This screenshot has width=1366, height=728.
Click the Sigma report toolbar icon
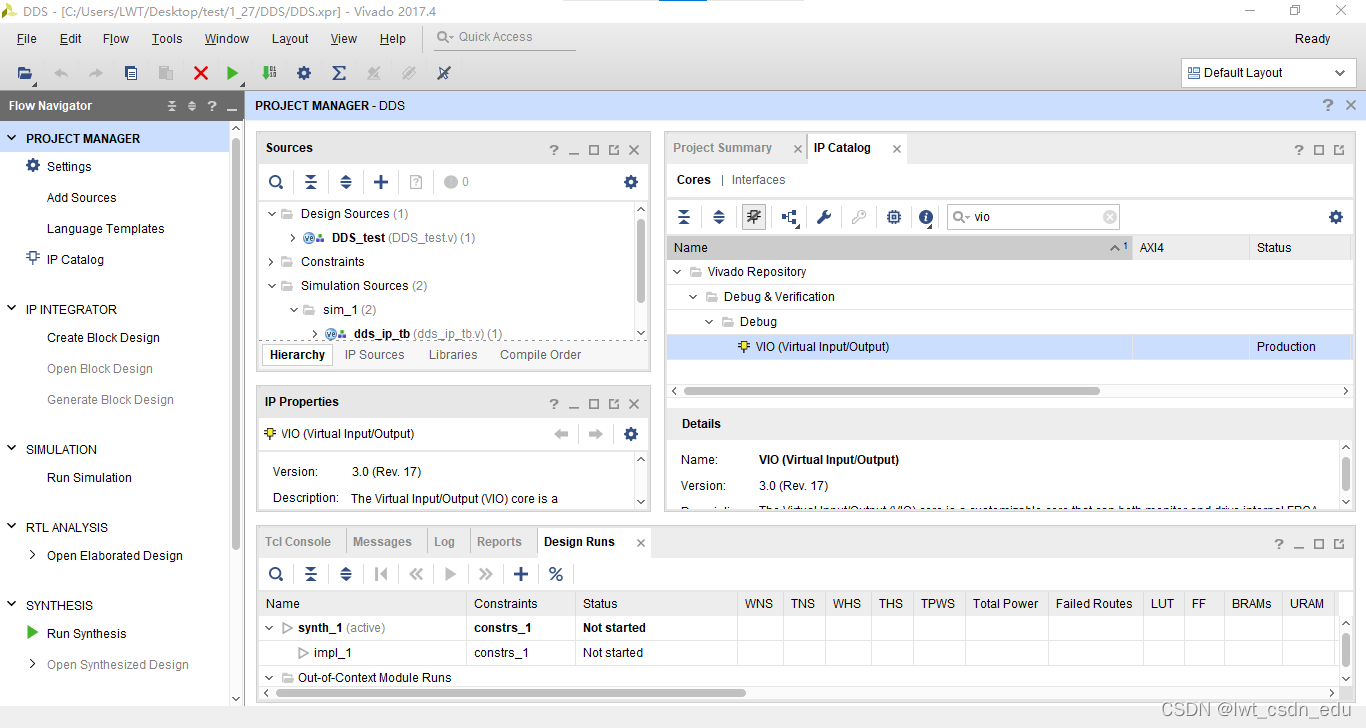click(339, 73)
